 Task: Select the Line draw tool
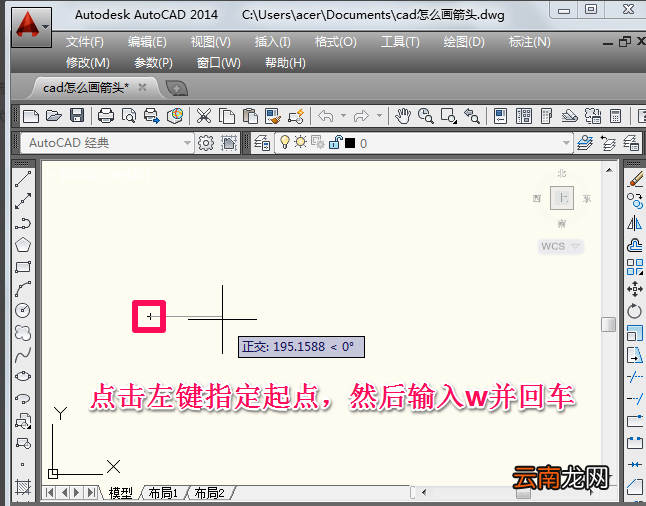(23, 179)
